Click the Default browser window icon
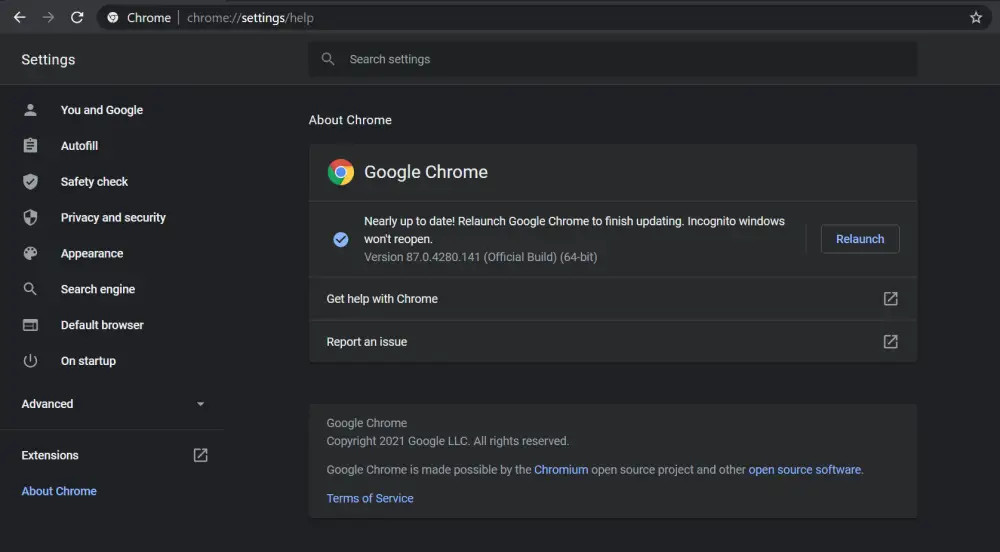 click(30, 325)
